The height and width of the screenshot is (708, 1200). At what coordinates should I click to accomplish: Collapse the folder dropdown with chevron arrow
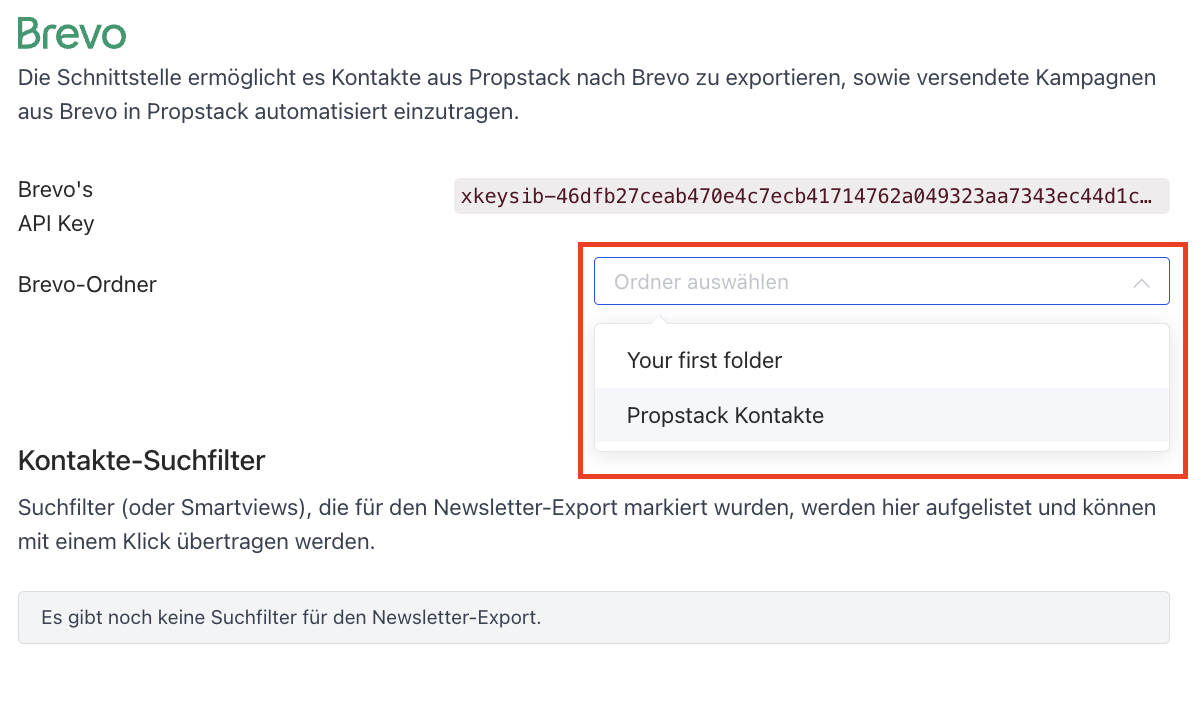[1141, 283]
